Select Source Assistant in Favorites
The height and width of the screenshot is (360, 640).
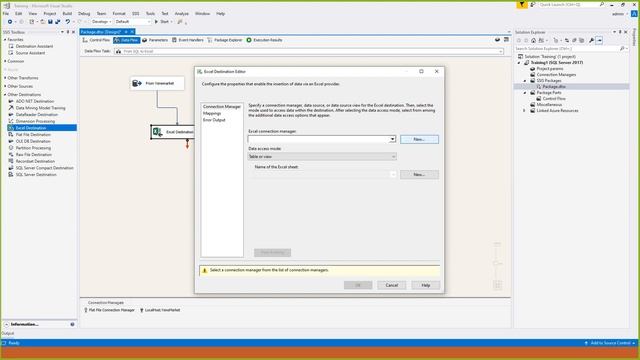coord(30,53)
